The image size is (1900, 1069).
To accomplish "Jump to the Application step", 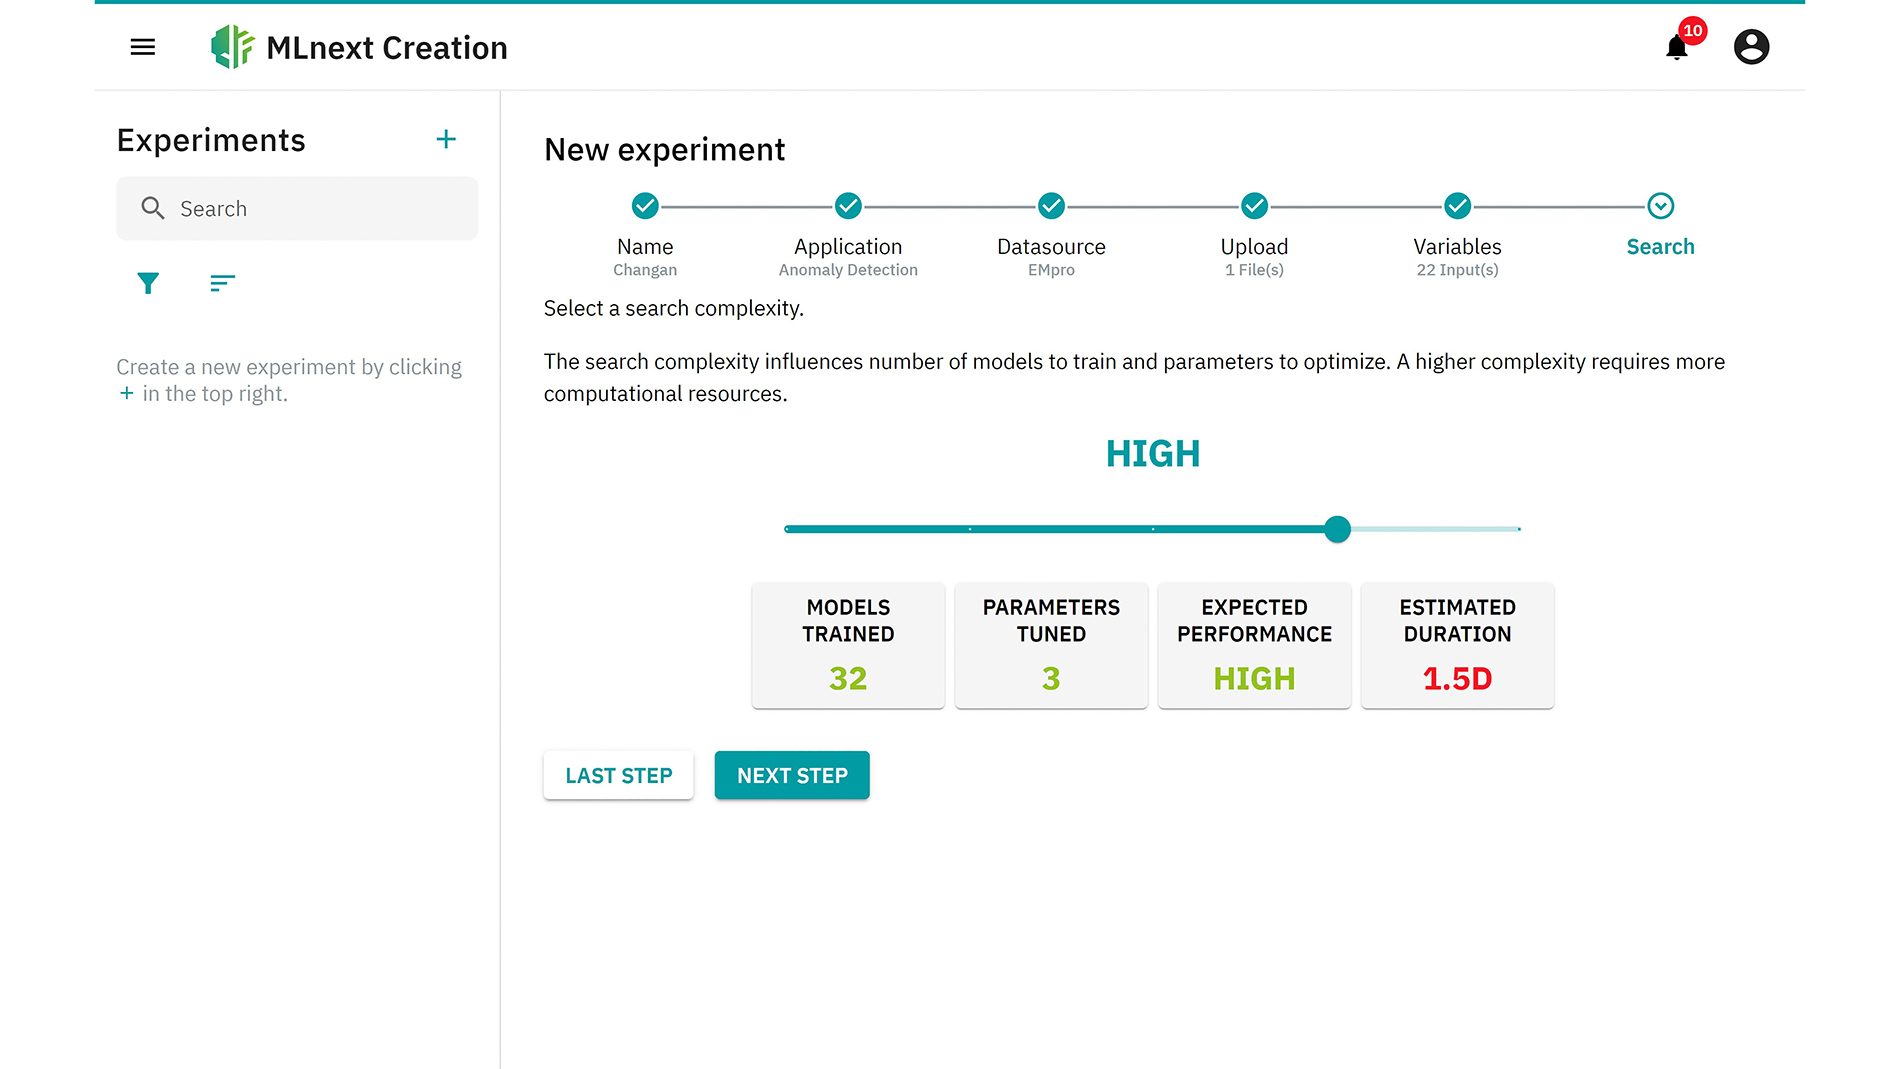I will pyautogui.click(x=848, y=206).
